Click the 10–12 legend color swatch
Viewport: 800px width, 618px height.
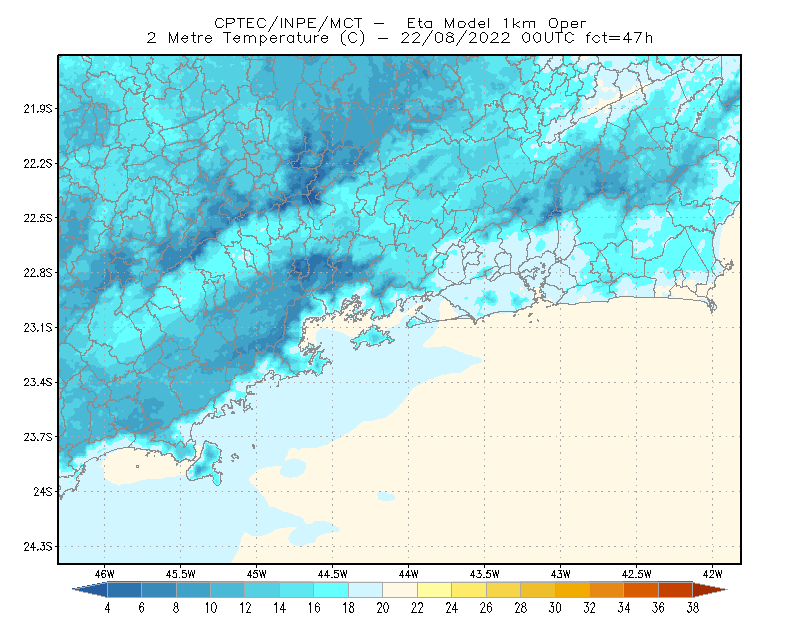228,590
